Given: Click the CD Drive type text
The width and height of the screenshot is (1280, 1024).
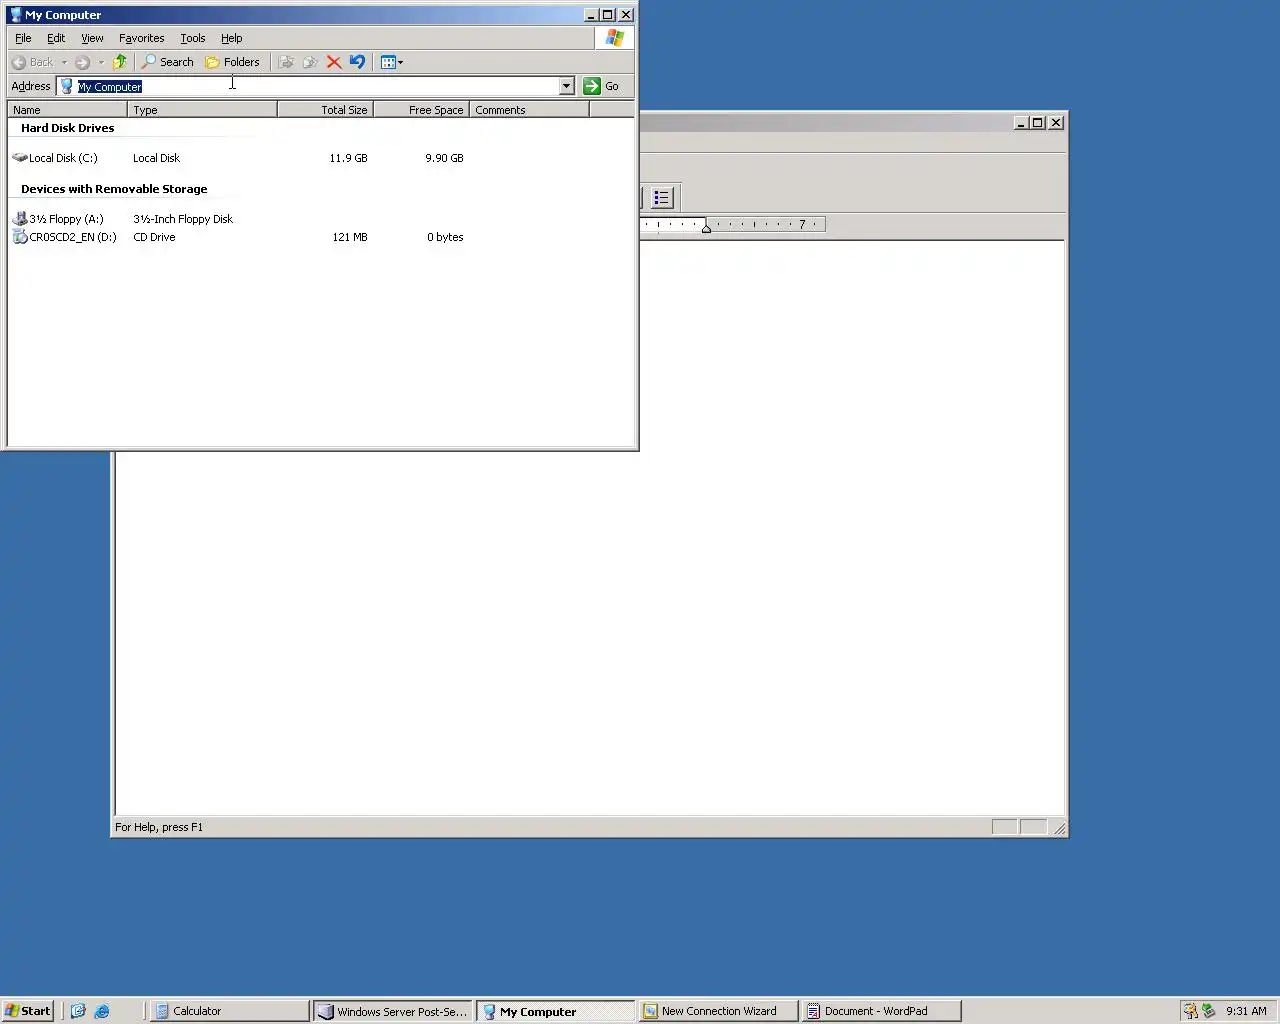Looking at the screenshot, I should tap(154, 237).
